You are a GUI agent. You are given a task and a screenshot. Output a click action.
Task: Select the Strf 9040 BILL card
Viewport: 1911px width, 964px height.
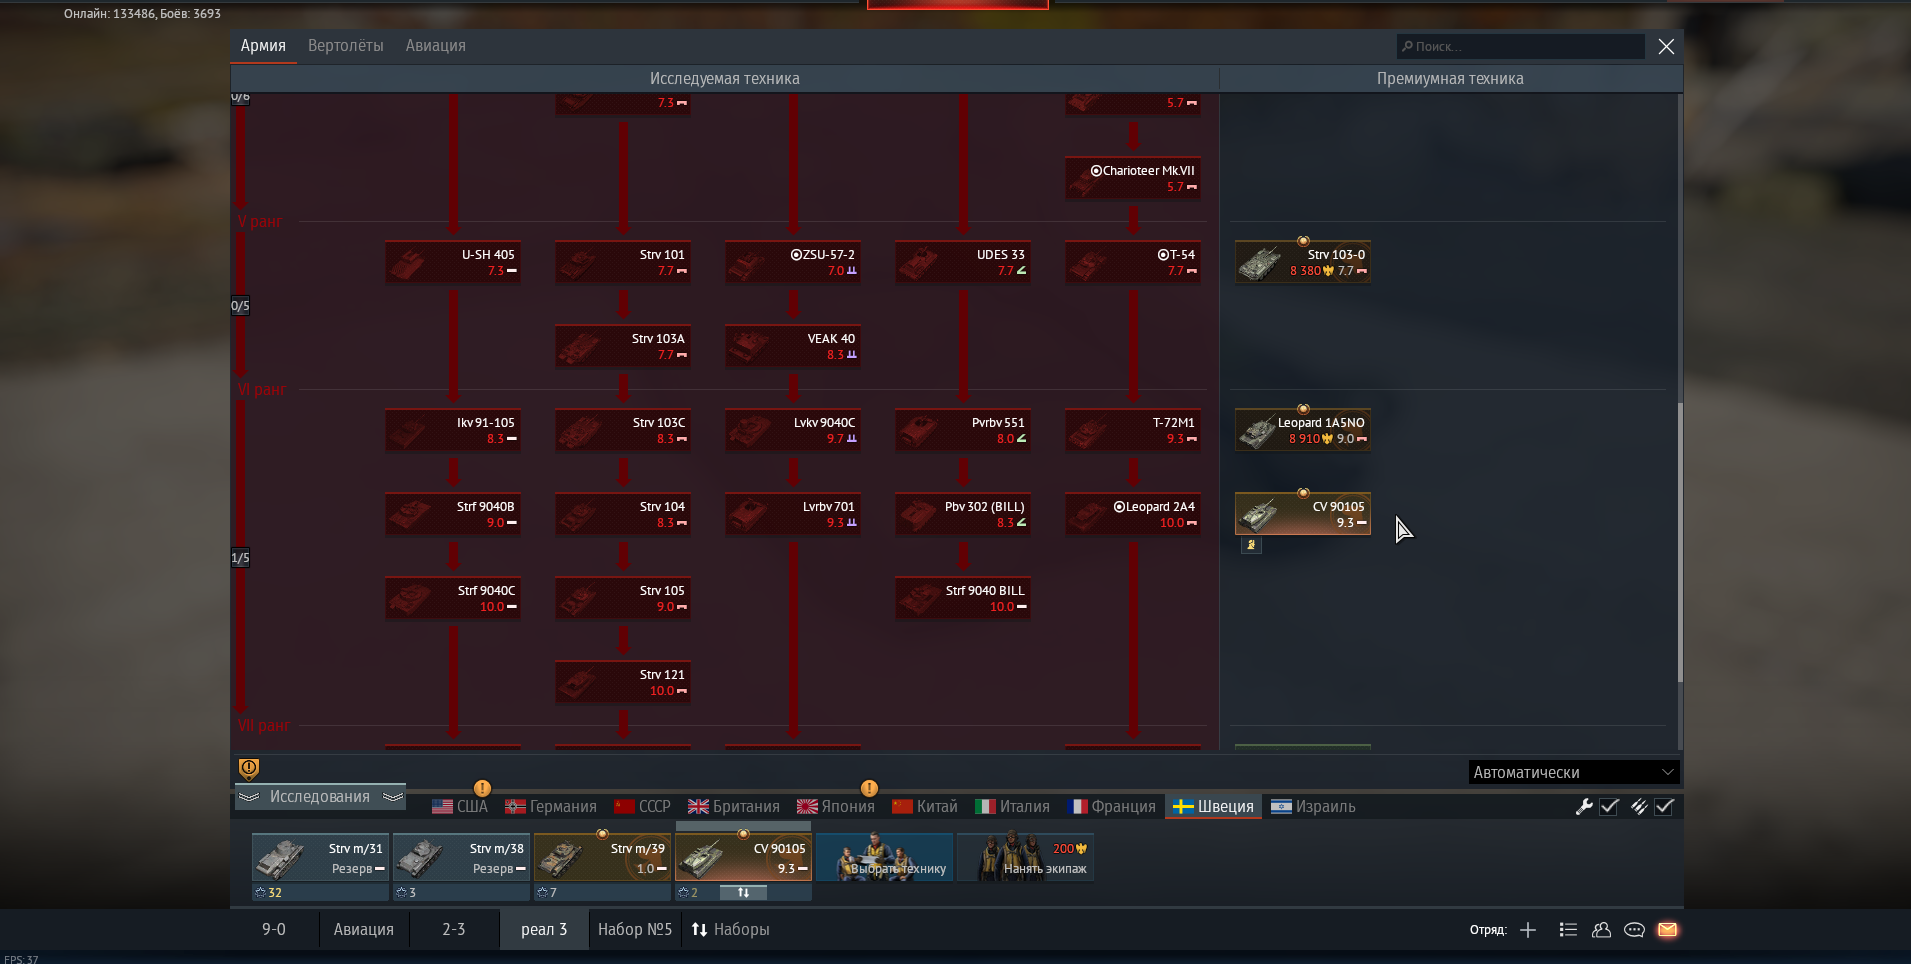pyautogui.click(x=963, y=598)
